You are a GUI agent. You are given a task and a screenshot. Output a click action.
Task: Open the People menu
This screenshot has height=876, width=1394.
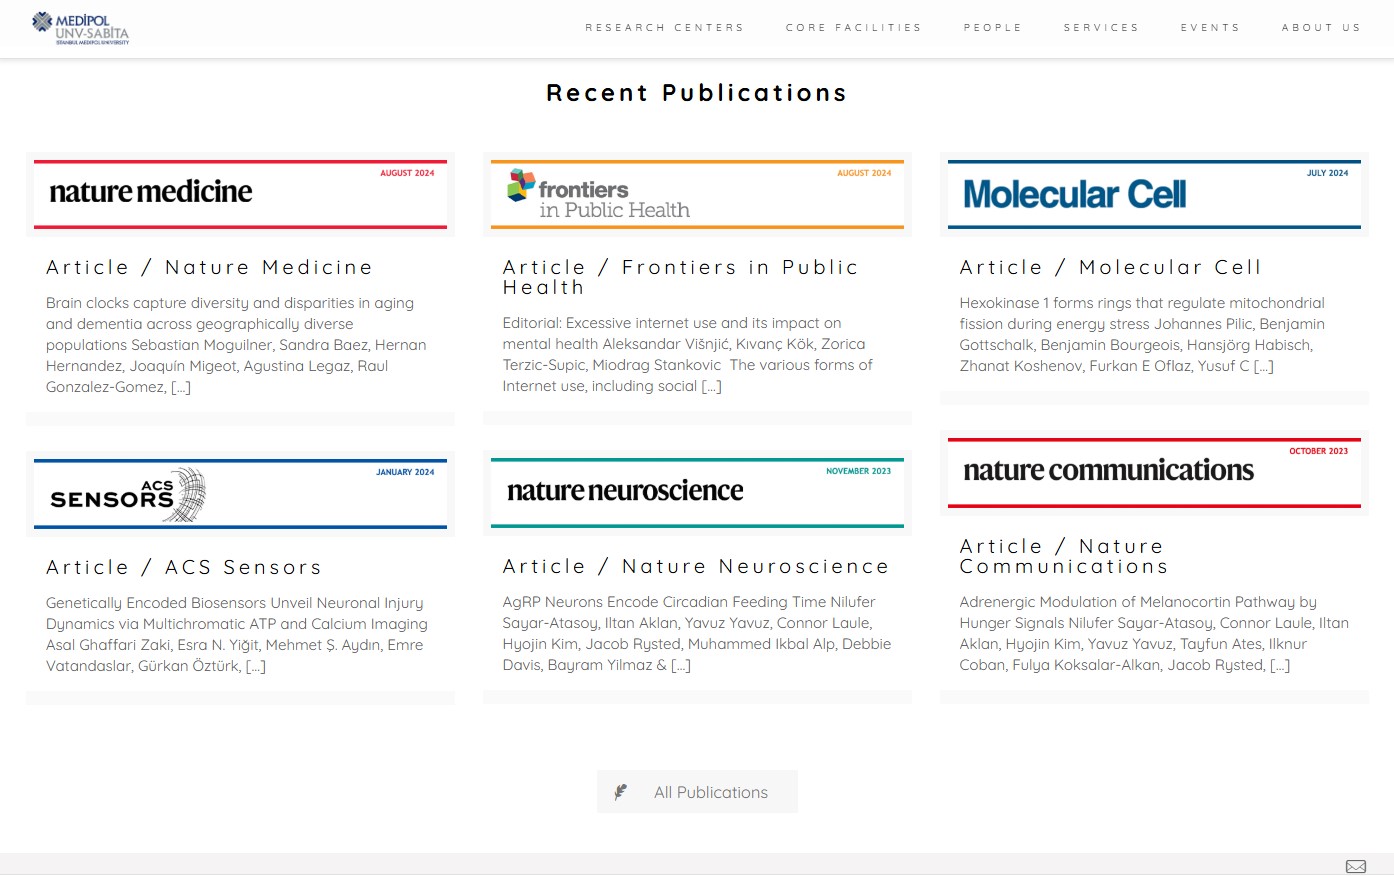pos(993,28)
